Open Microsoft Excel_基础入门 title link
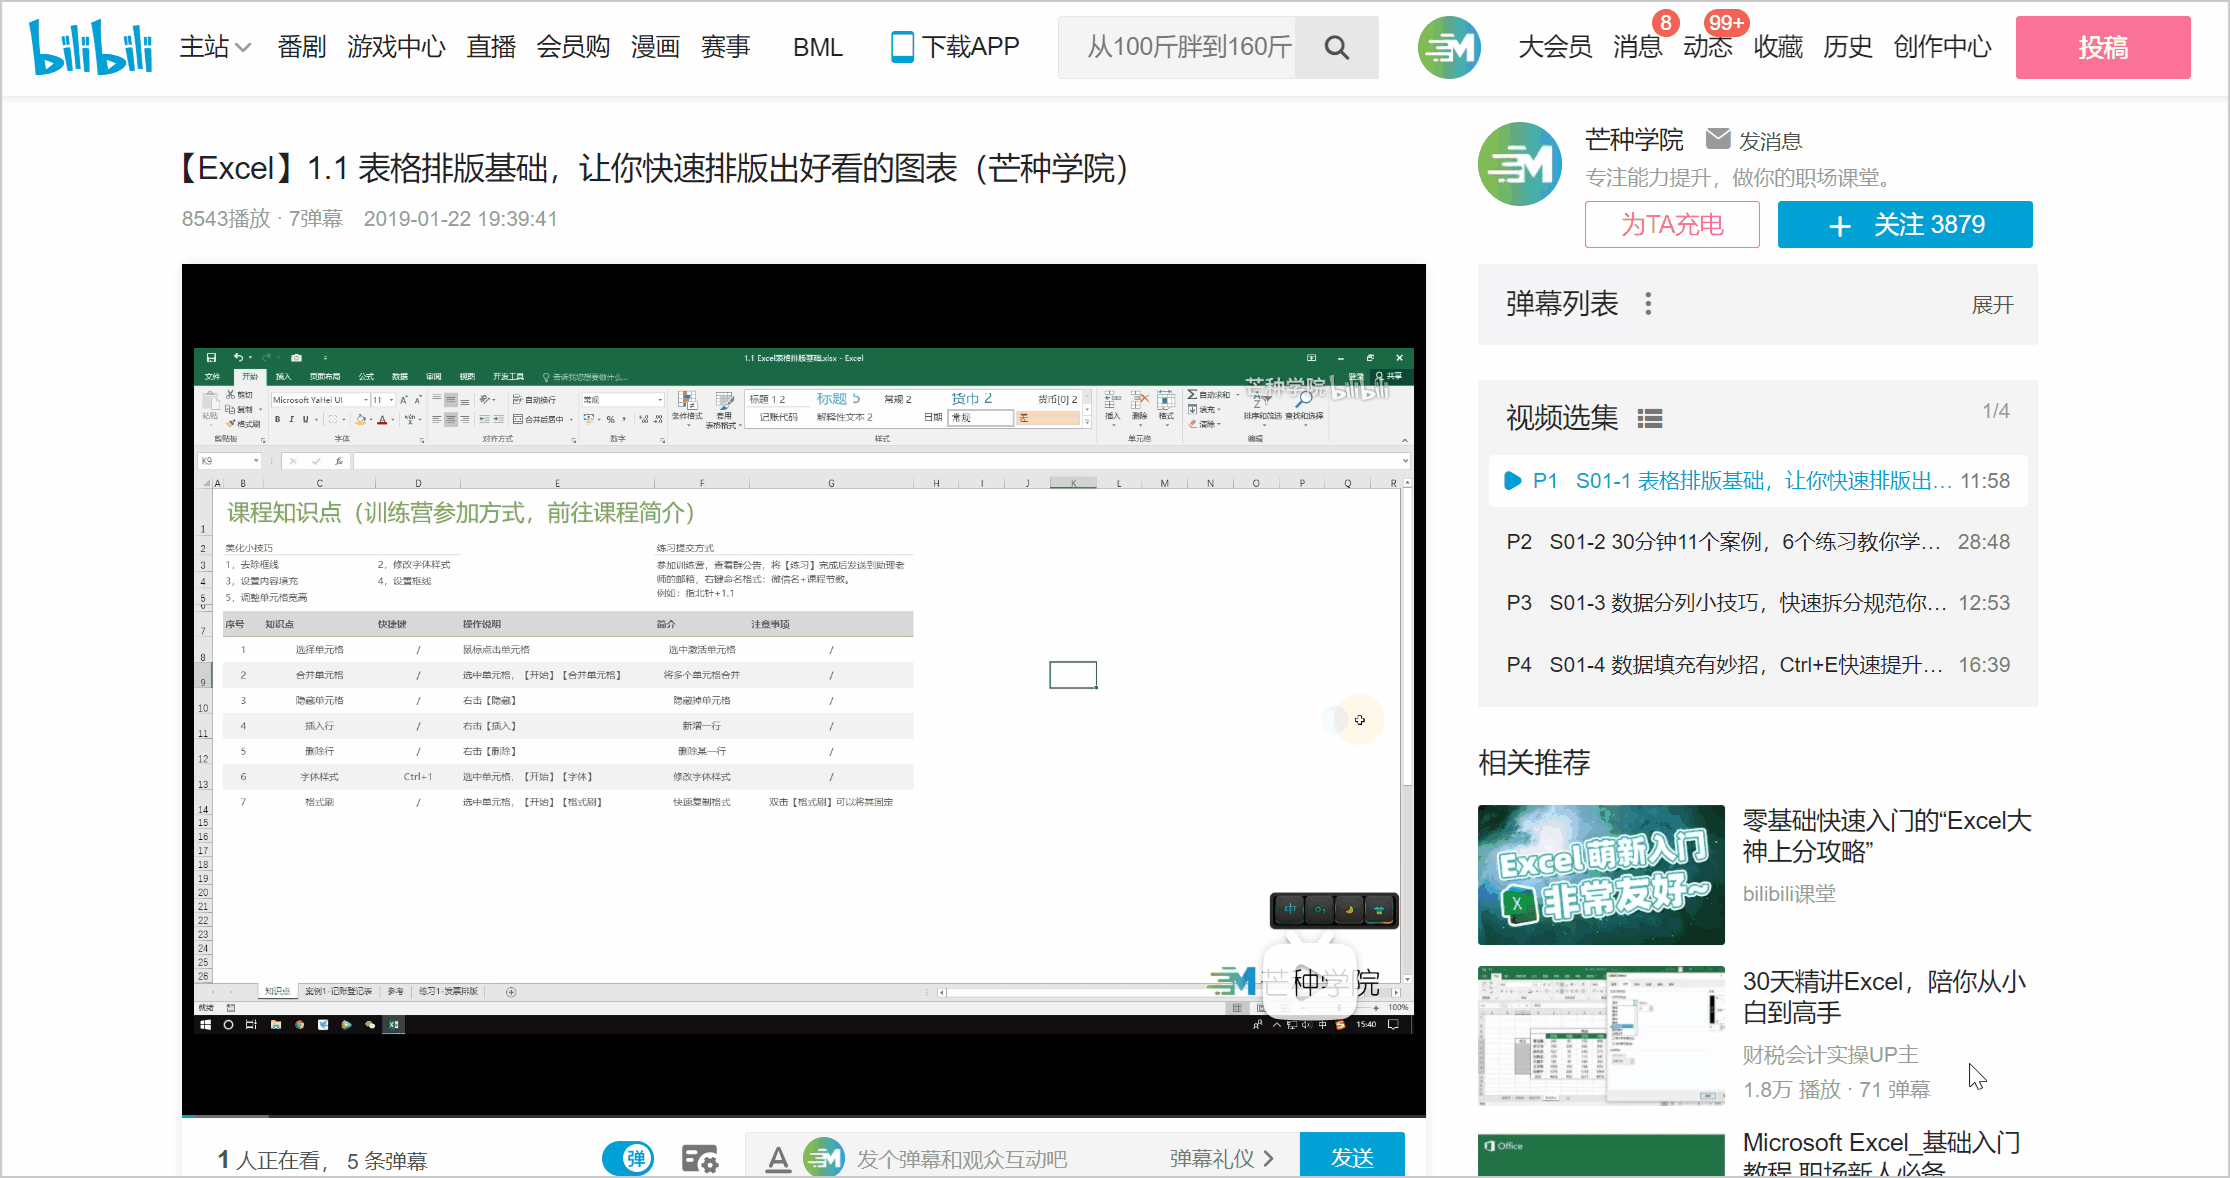Viewport: 2230px width, 1178px height. (1882, 1155)
